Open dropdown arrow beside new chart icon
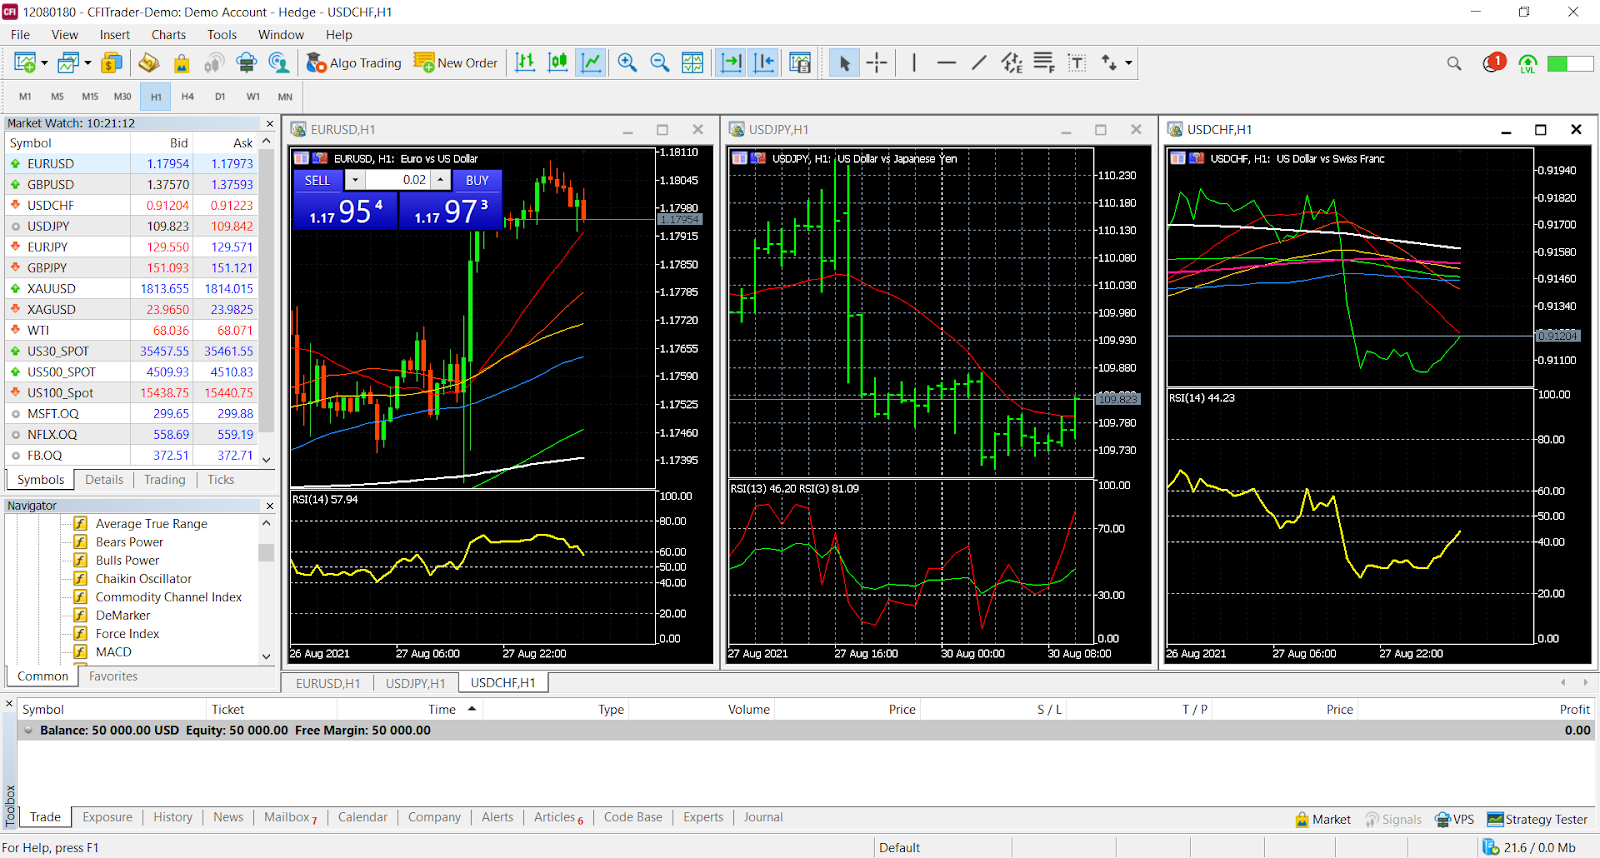The height and width of the screenshot is (858, 1600). pos(44,63)
